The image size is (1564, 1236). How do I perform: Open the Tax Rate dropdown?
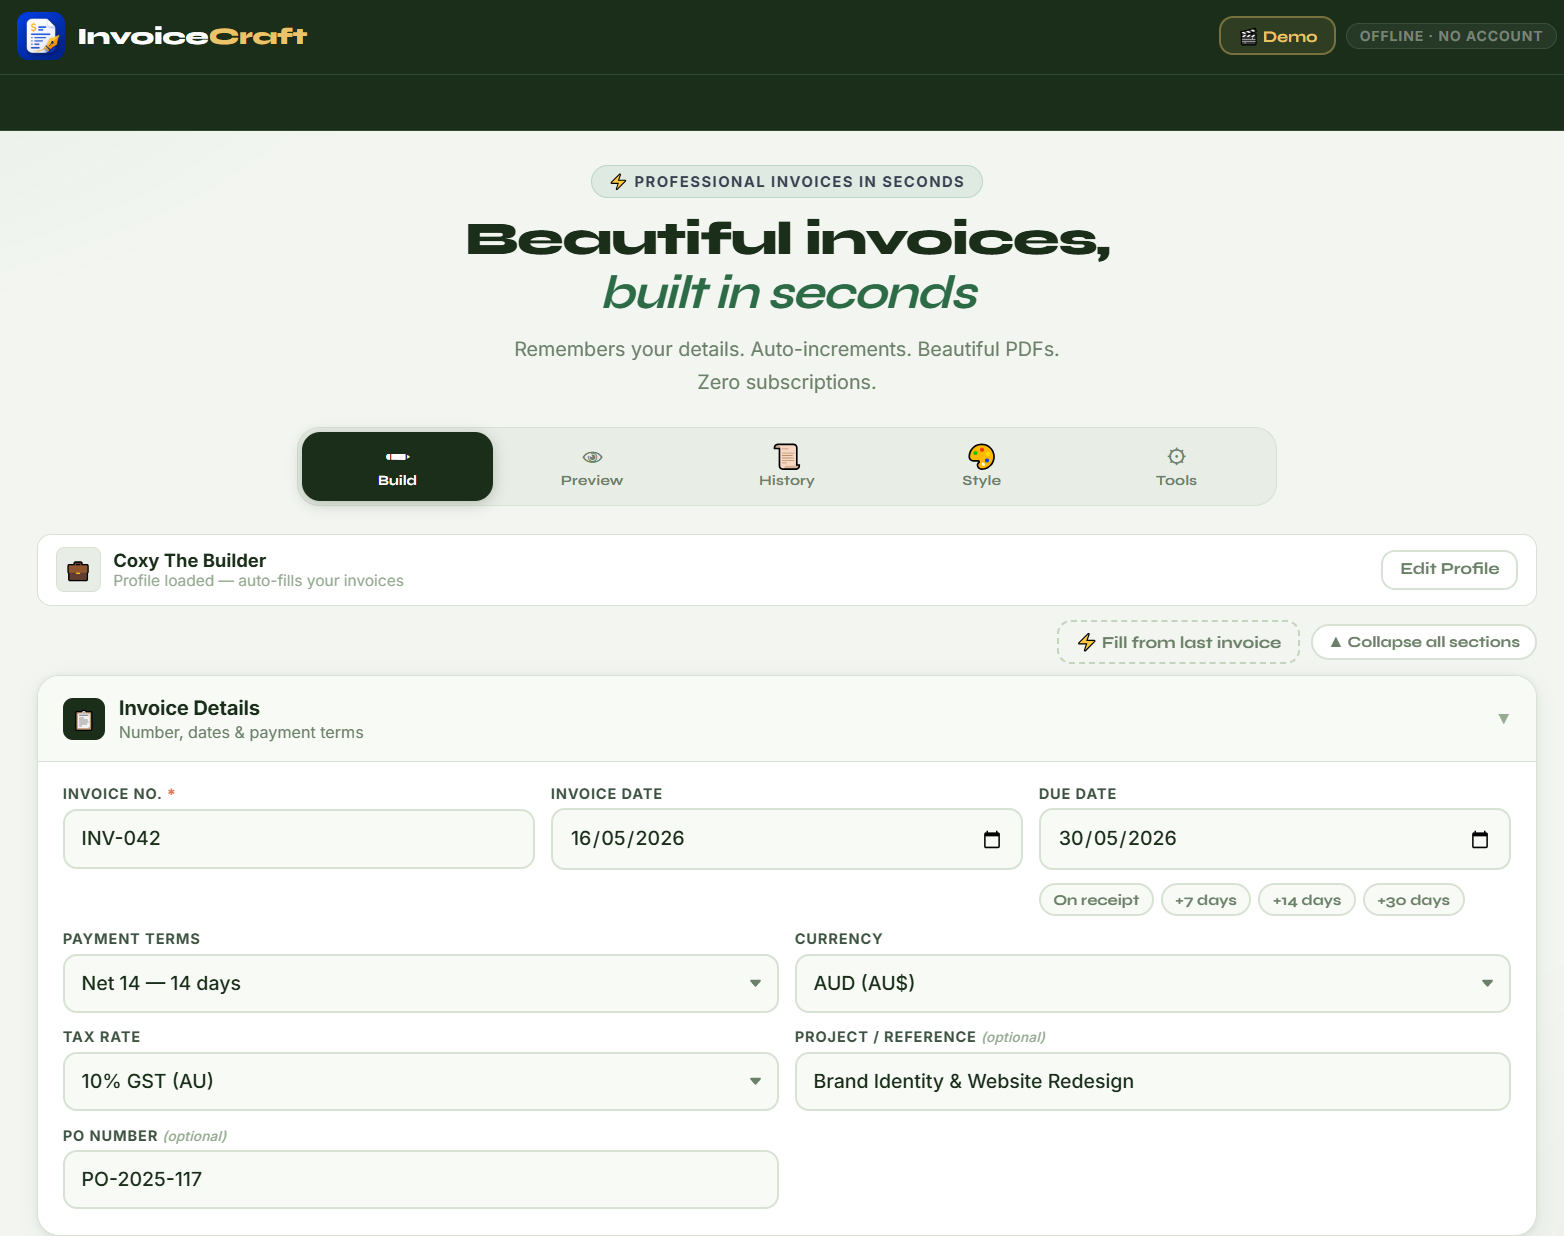[420, 1081]
